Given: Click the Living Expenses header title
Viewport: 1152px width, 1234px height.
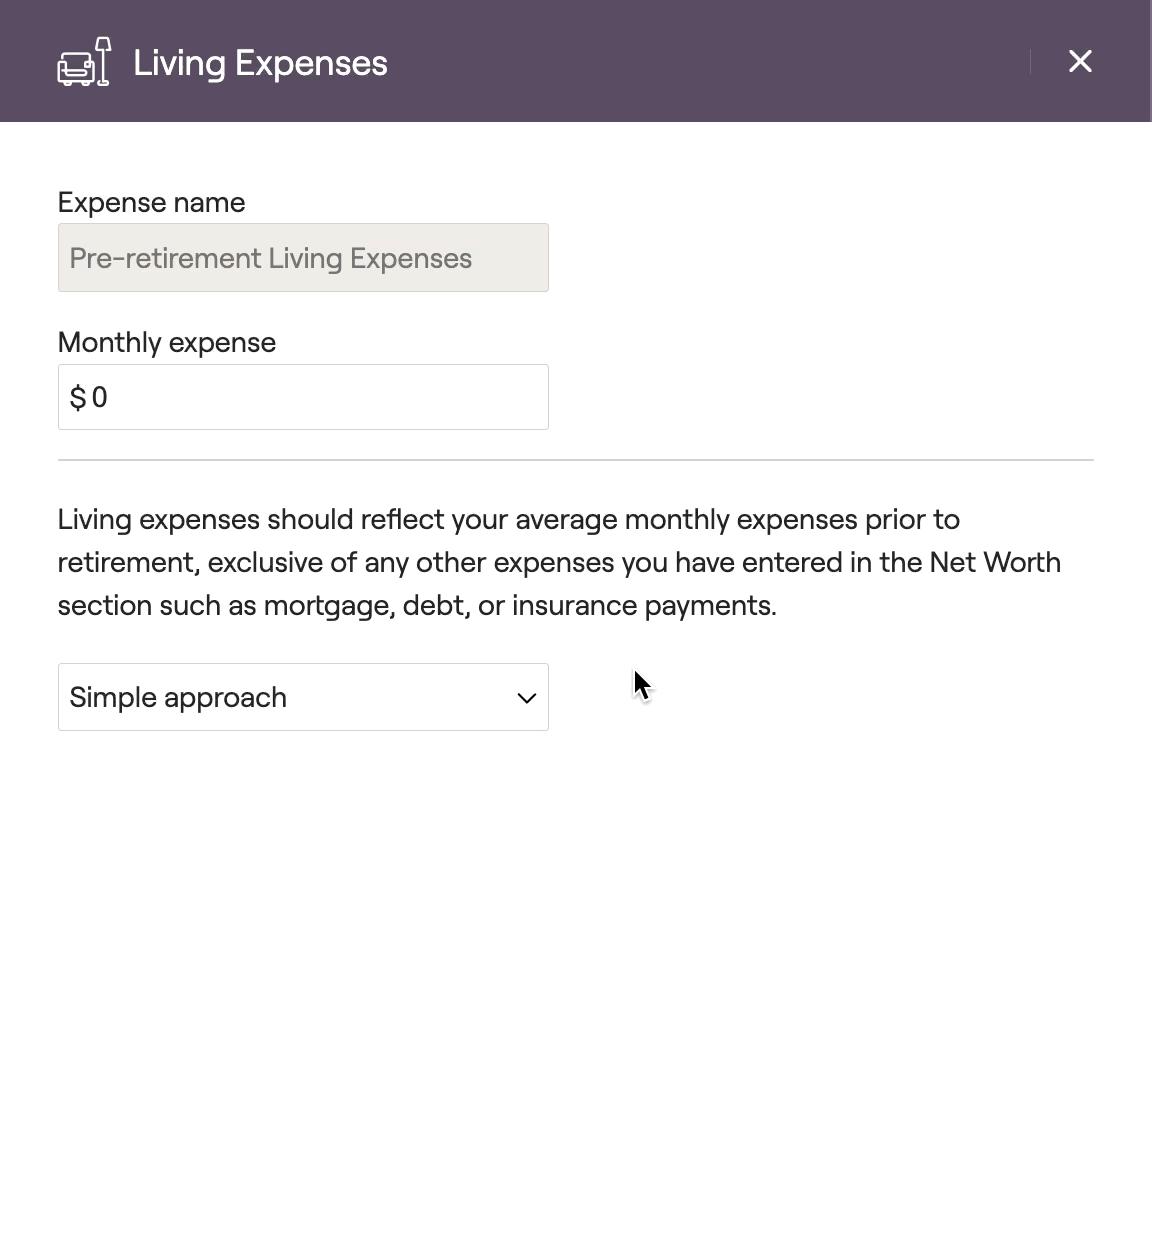Looking at the screenshot, I should (x=260, y=63).
